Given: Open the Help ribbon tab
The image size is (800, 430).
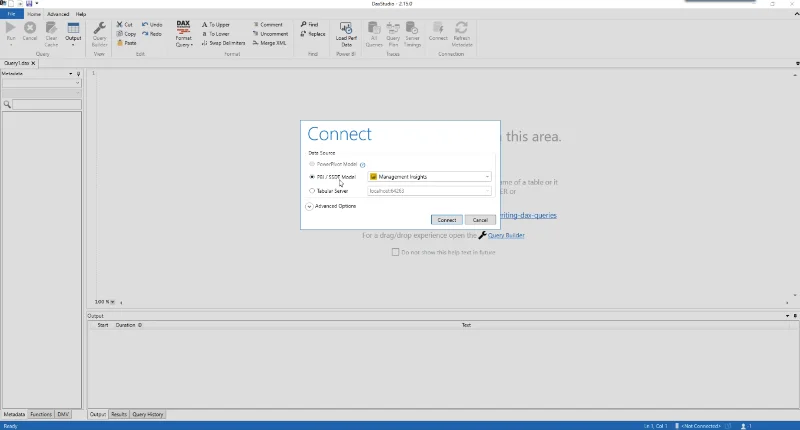Looking at the screenshot, I should pyautogui.click(x=81, y=14).
